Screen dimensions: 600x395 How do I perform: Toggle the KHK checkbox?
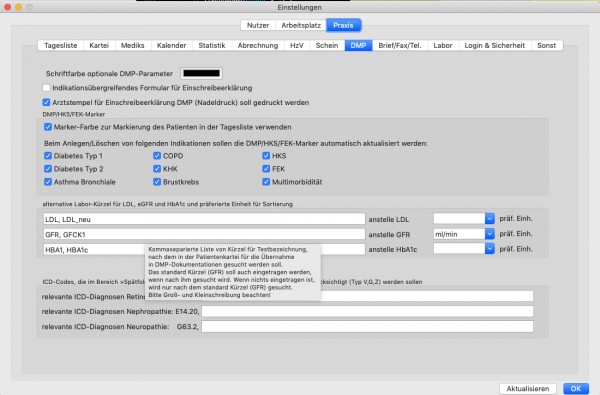[157, 169]
